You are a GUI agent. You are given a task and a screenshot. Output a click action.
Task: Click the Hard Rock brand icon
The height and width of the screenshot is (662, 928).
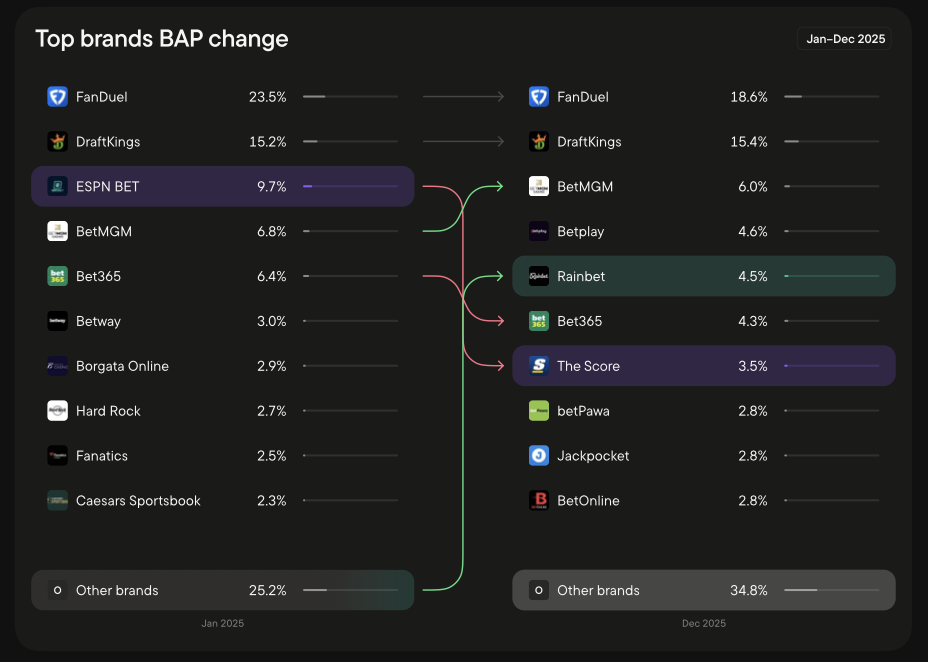pos(57,411)
